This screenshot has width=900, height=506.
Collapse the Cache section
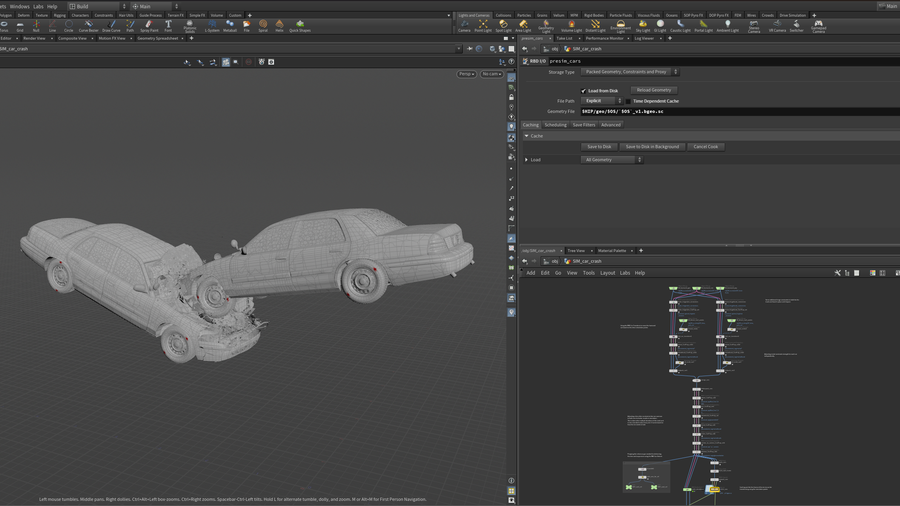527,136
